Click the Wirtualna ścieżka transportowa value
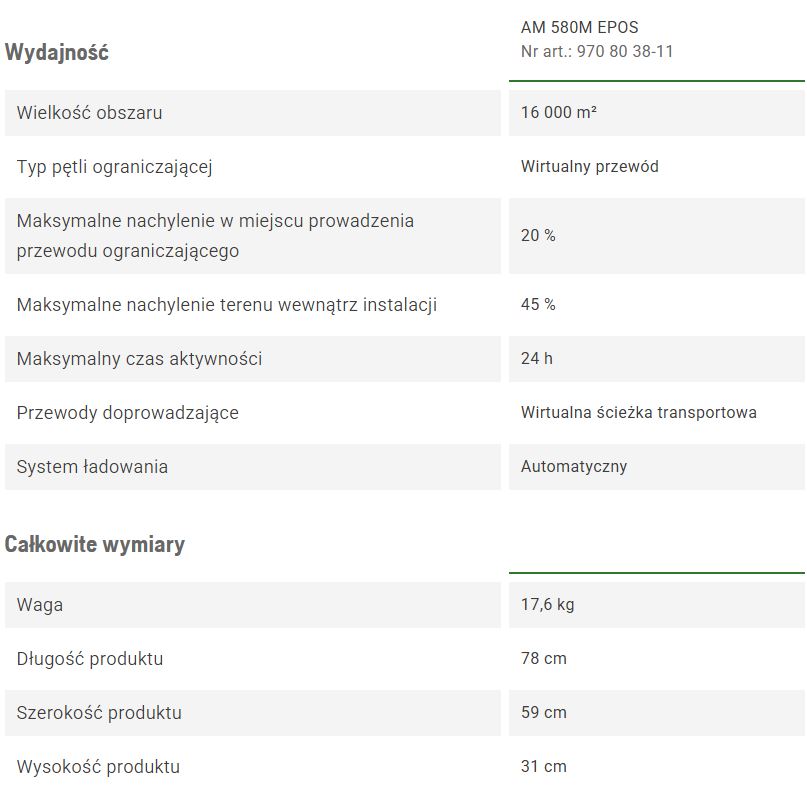This screenshot has height=791, width=807. pos(638,413)
